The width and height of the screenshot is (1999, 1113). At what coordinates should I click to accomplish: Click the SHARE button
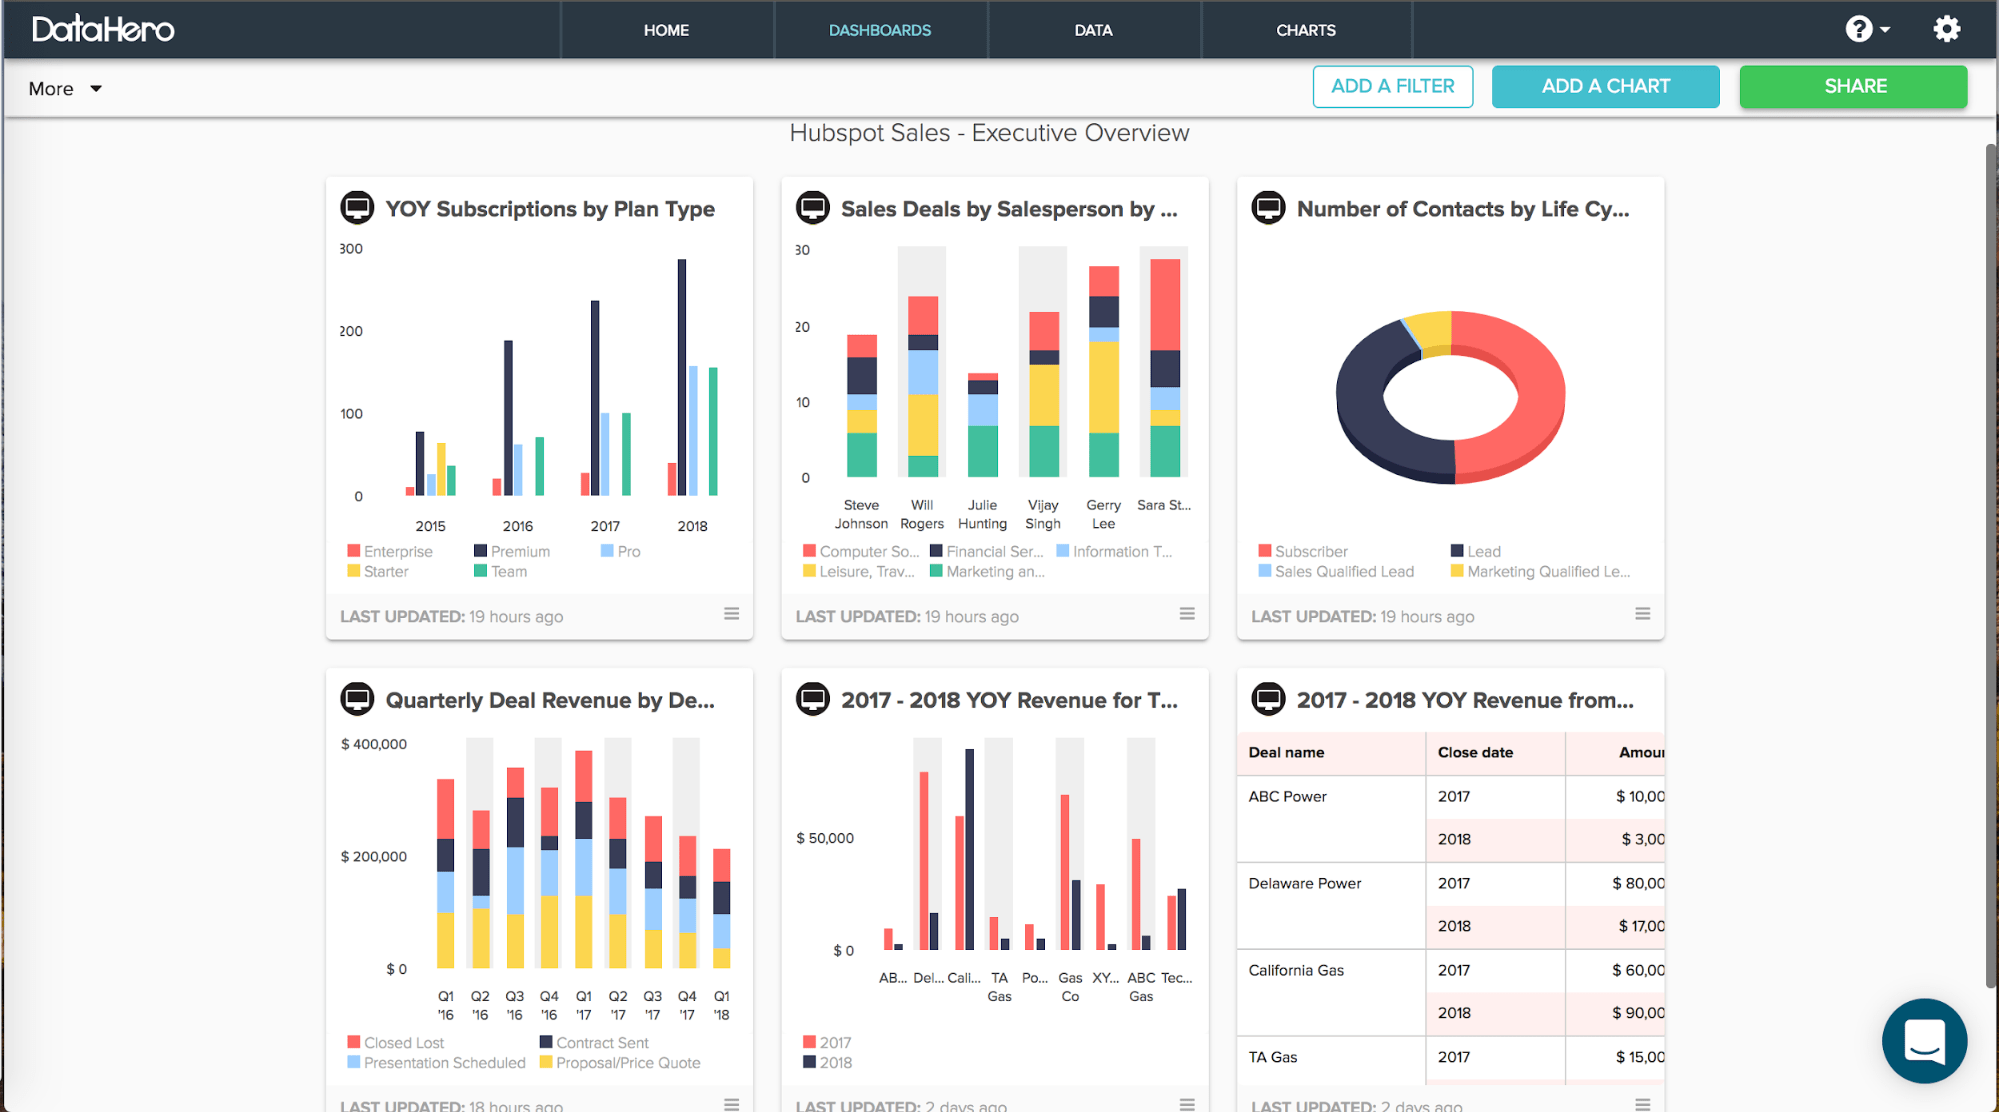click(x=1853, y=86)
